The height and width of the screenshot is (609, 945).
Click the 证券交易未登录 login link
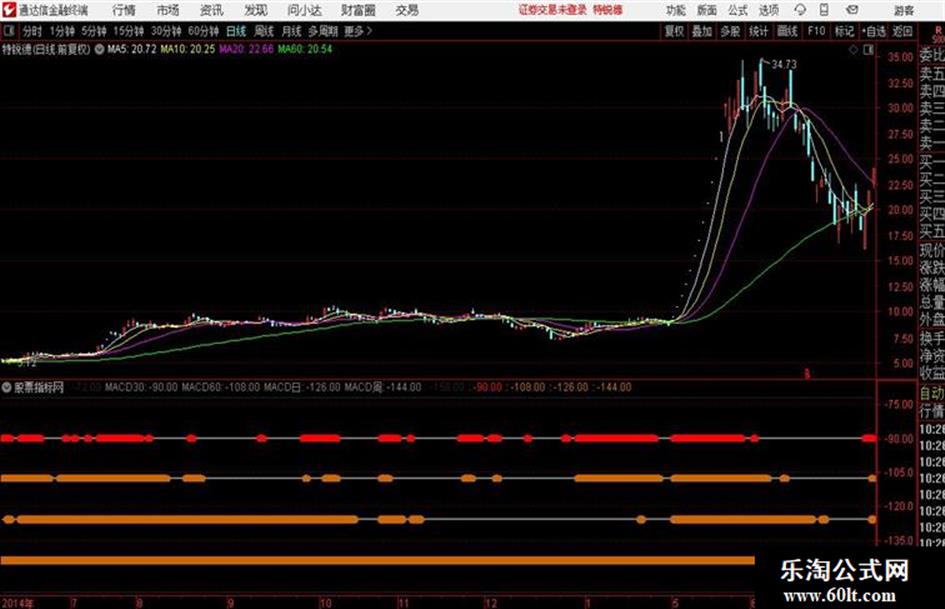click(x=553, y=10)
